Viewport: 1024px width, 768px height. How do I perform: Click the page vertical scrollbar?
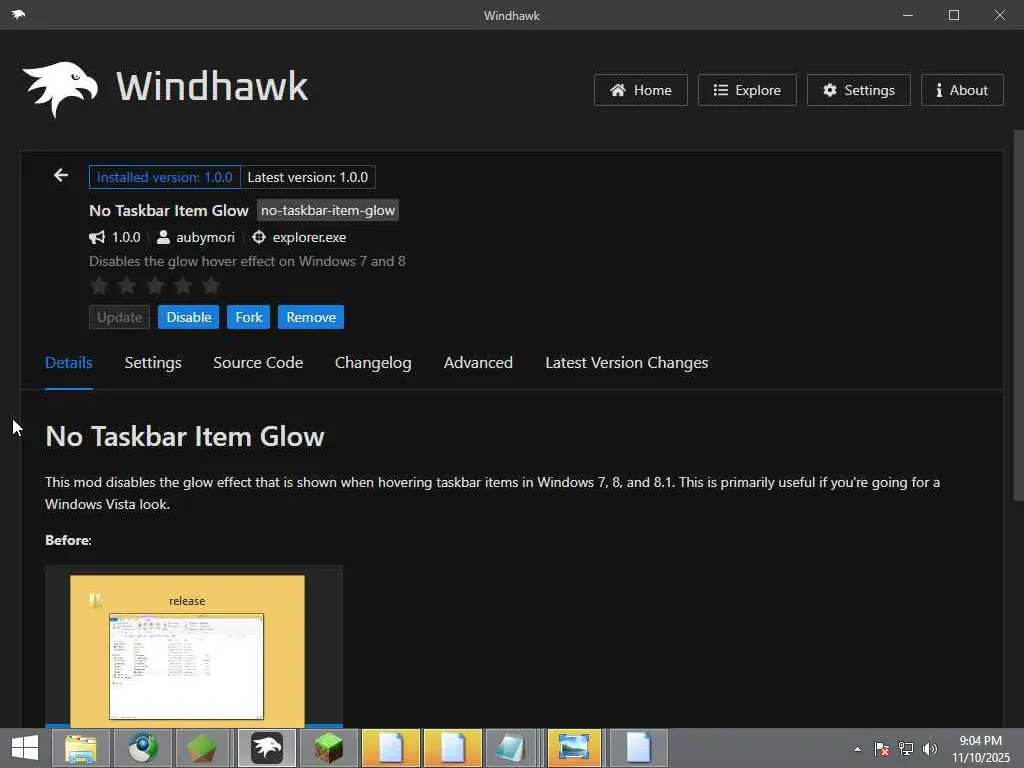tap(1018, 316)
